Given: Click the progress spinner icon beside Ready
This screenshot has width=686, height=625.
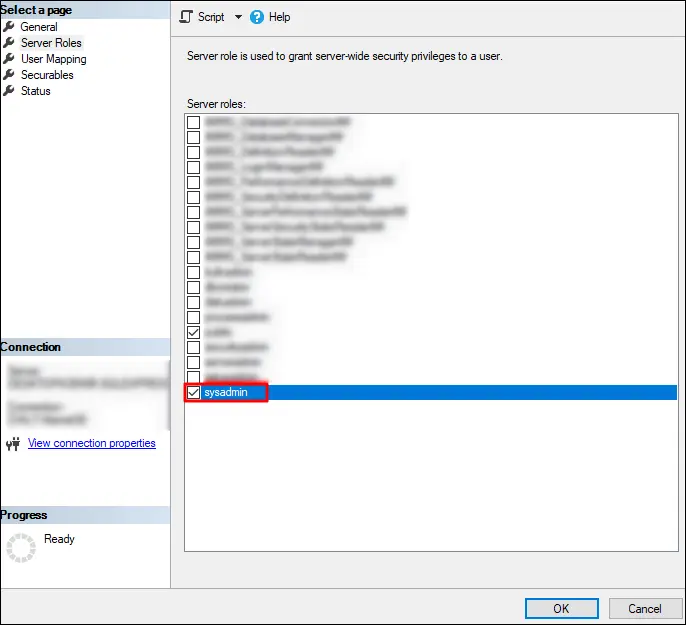Looking at the screenshot, I should coord(21,548).
